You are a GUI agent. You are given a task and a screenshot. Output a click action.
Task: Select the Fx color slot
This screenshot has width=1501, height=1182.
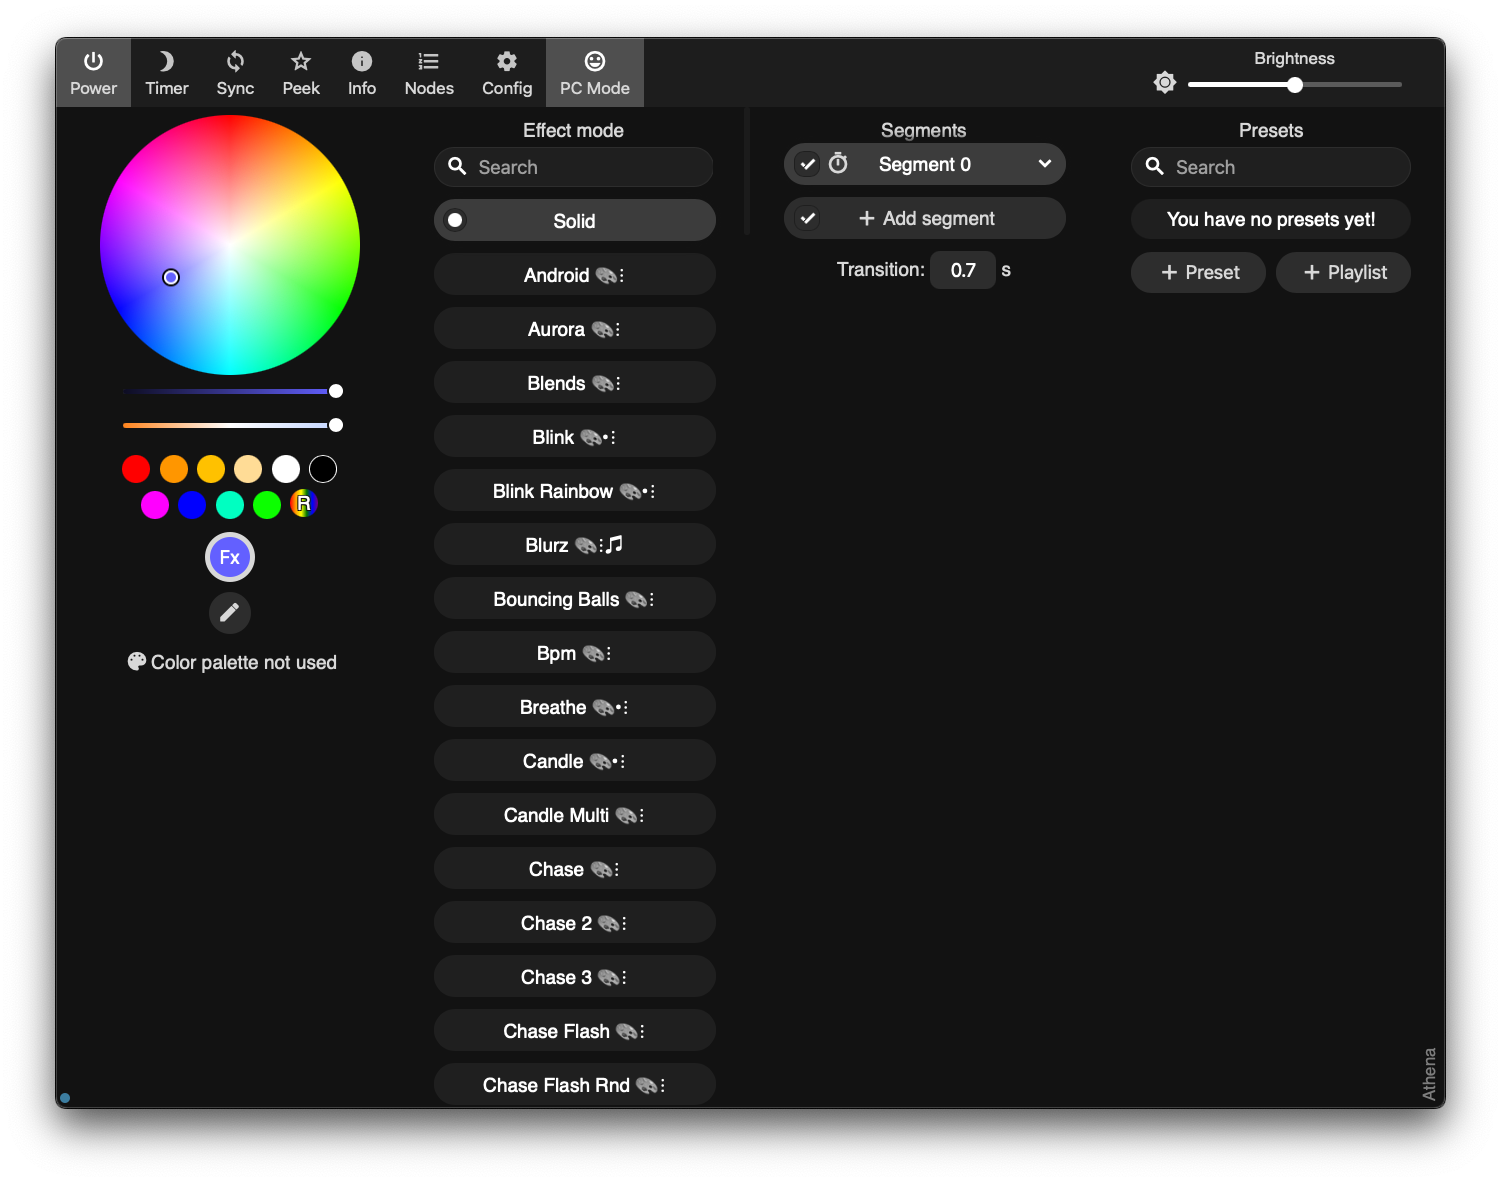tap(229, 557)
